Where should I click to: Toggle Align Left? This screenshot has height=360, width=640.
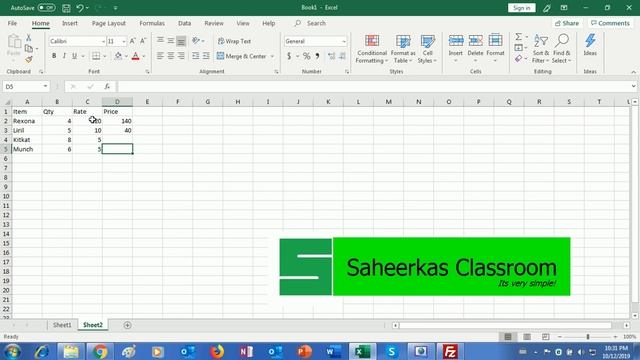(160, 56)
